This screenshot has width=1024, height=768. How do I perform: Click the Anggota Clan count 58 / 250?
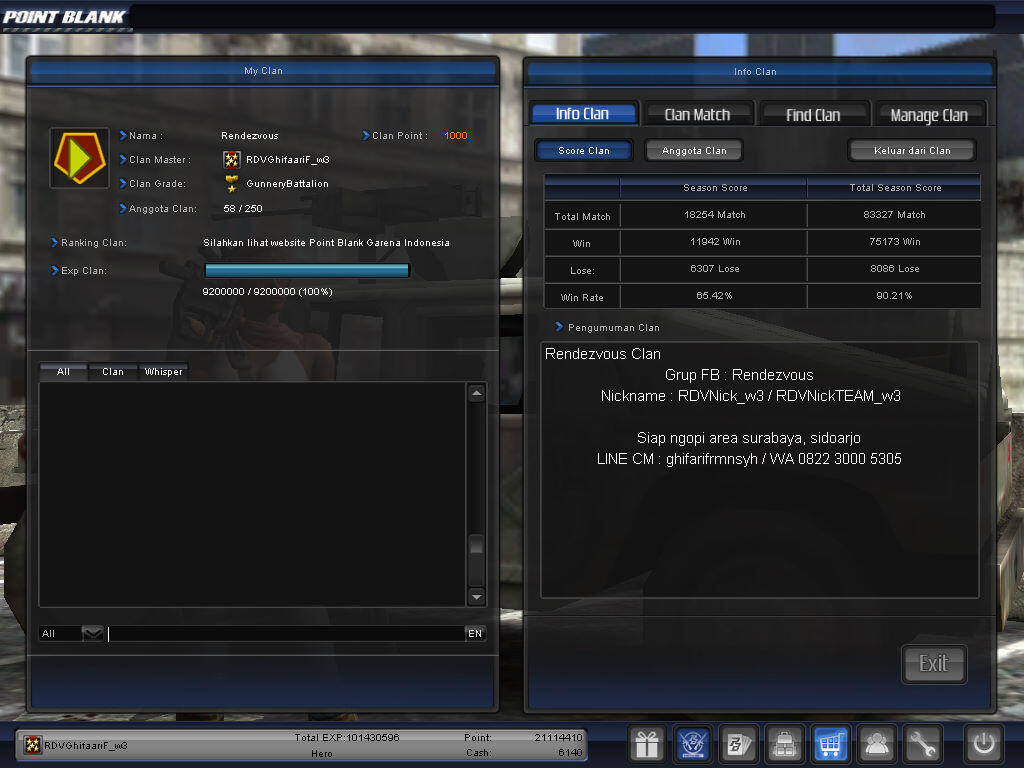[243, 208]
